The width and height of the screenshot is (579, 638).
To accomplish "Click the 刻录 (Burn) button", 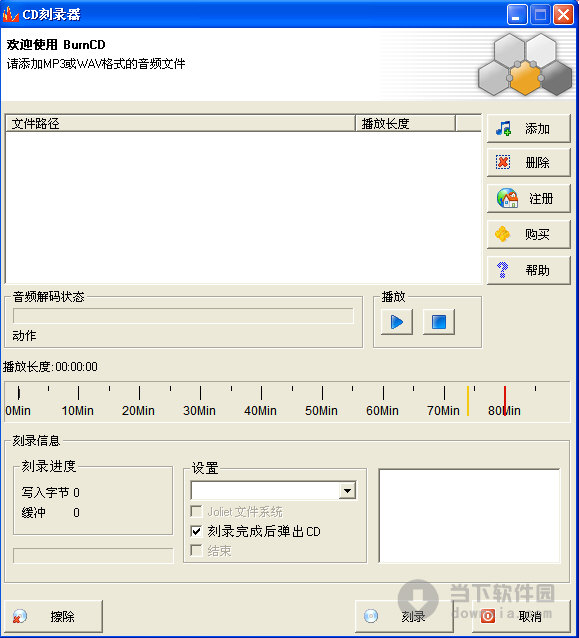I will point(403,616).
